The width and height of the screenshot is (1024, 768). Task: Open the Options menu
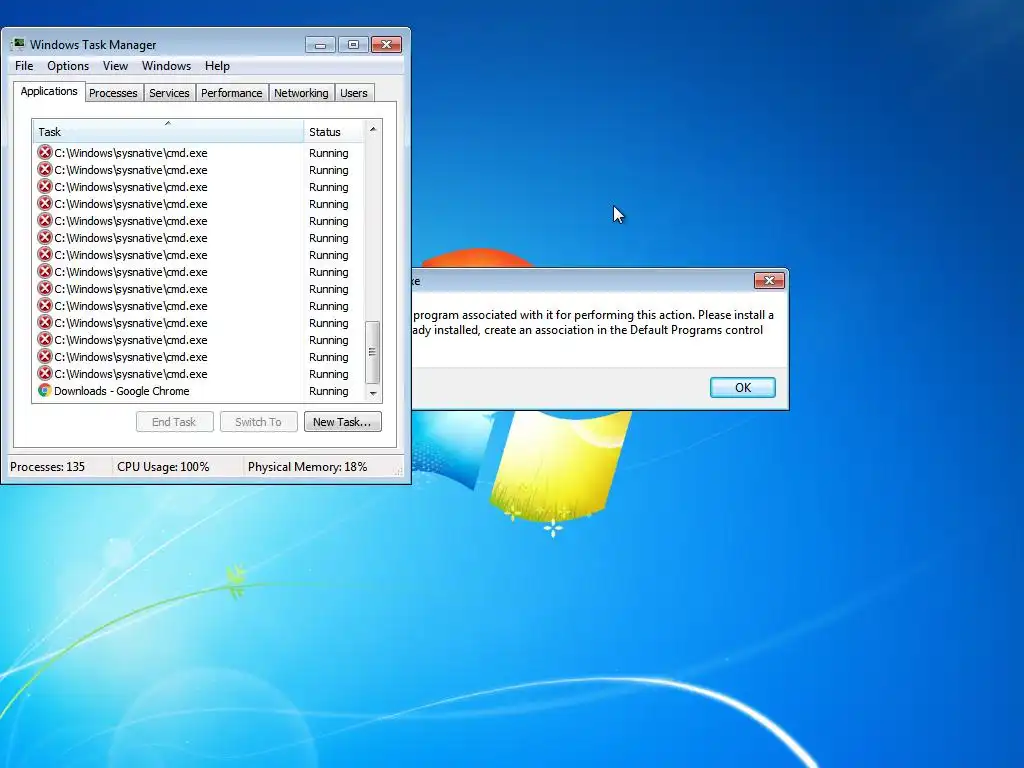(68, 66)
